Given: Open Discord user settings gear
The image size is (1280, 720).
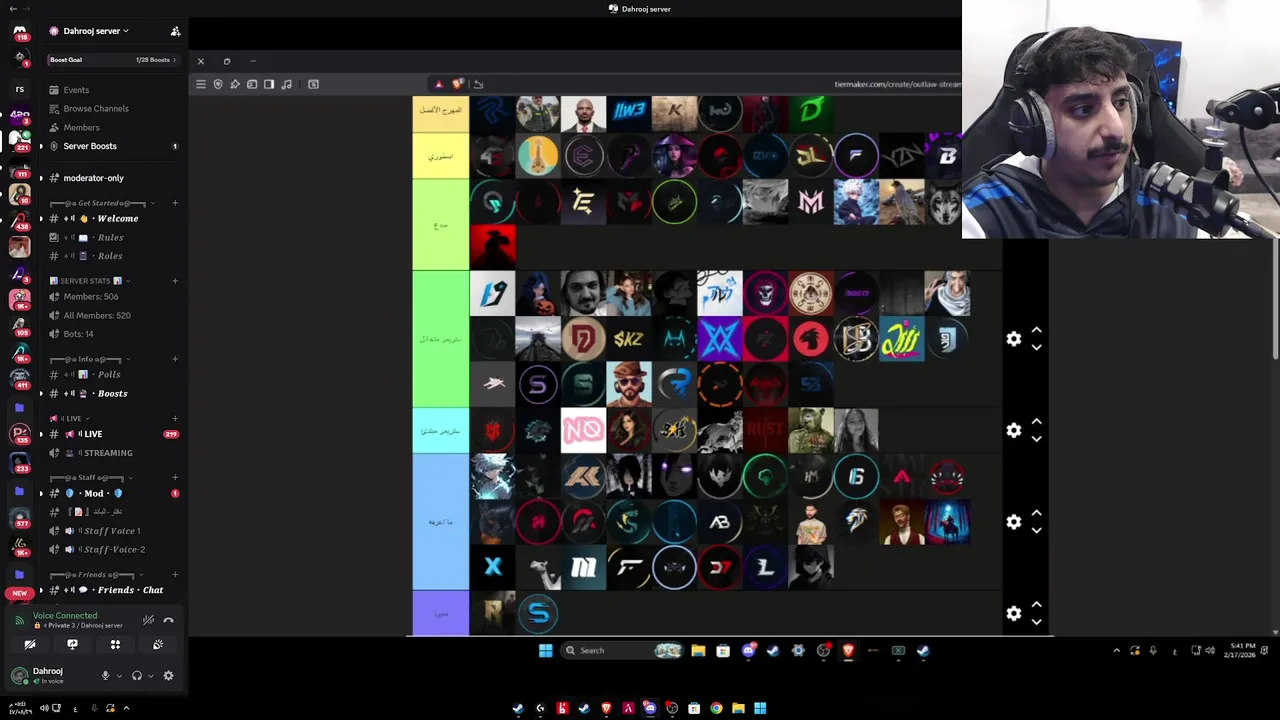Looking at the screenshot, I should click(x=168, y=676).
